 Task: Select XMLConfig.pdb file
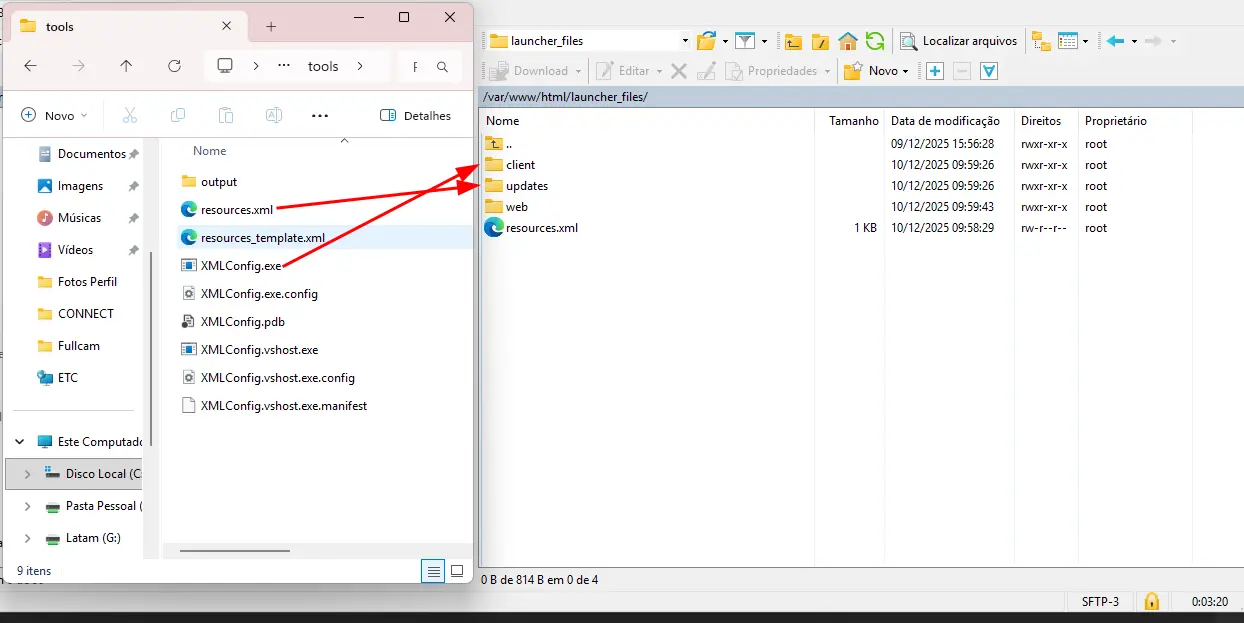click(243, 322)
